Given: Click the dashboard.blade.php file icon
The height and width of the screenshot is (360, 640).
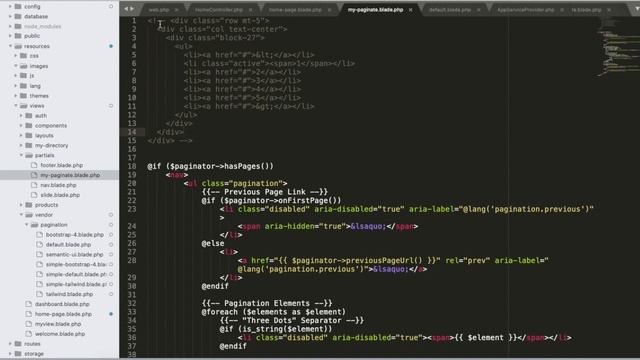Looking at the screenshot, I should (29, 304).
